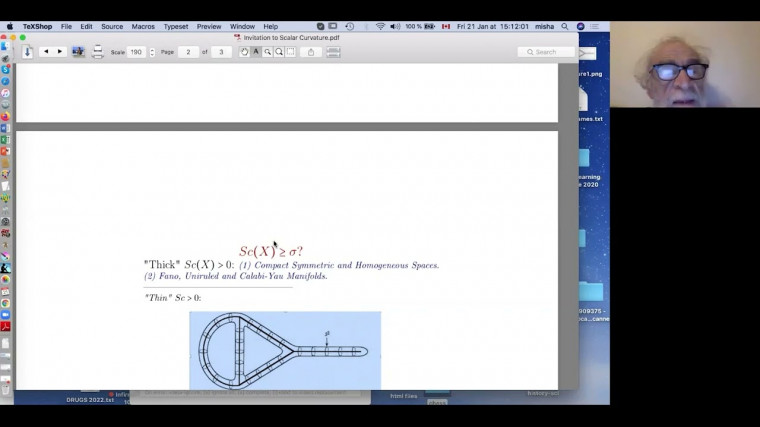Click text 'Fano, Uniruled and Calabi-Yau Manifolds'

(x=243, y=276)
